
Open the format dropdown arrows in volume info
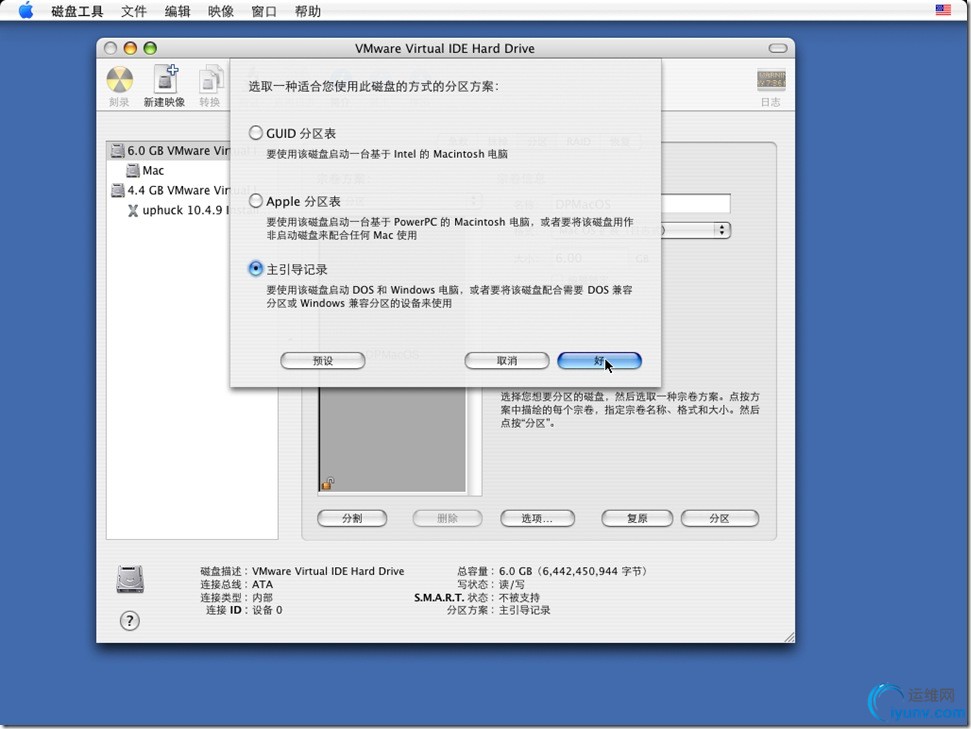click(x=721, y=230)
